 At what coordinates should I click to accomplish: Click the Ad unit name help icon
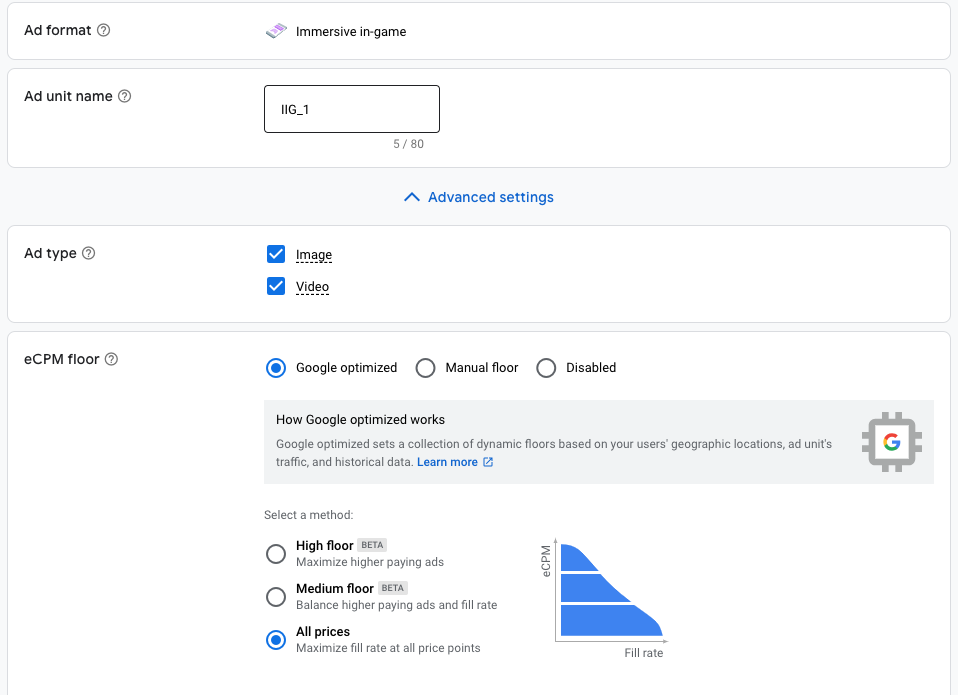click(x=125, y=97)
